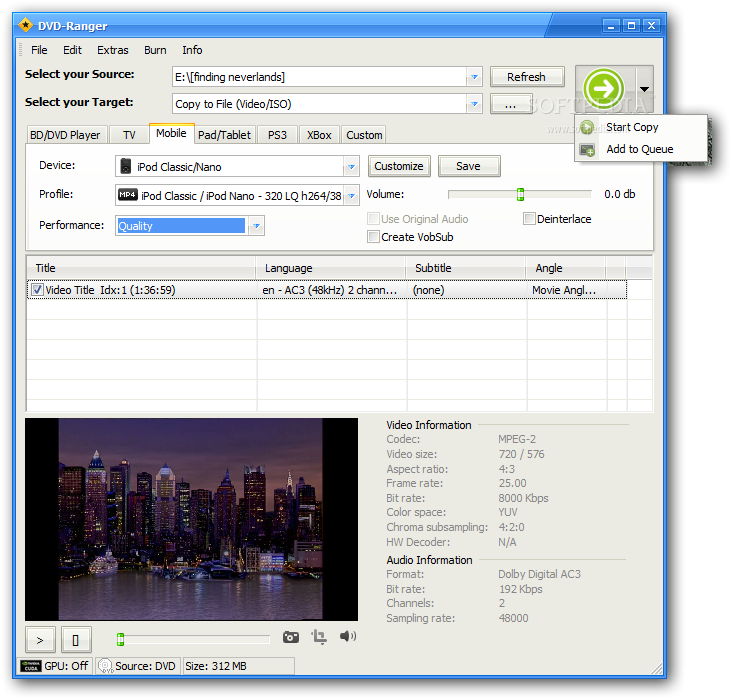Open the crop tool icon below the preview
This screenshot has height=699, width=732.
coord(319,637)
